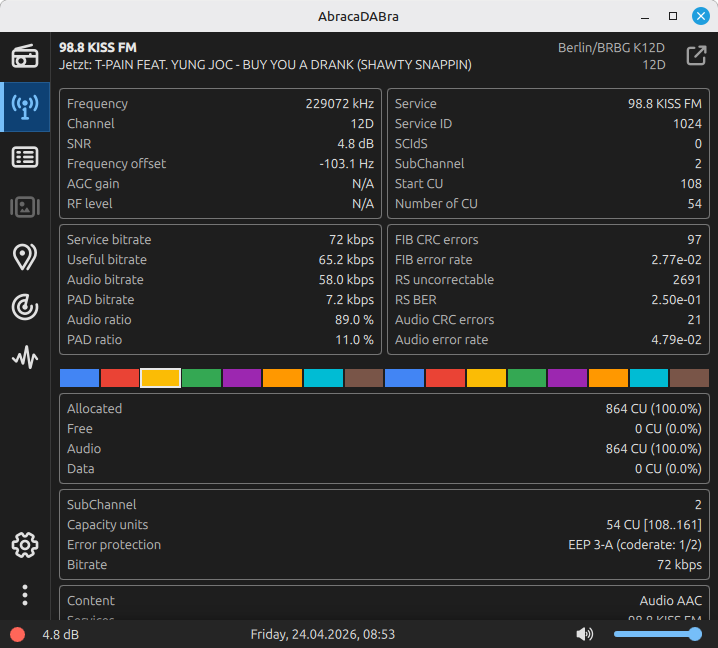
Task: Click the red status indicator dot
Action: tap(17, 634)
